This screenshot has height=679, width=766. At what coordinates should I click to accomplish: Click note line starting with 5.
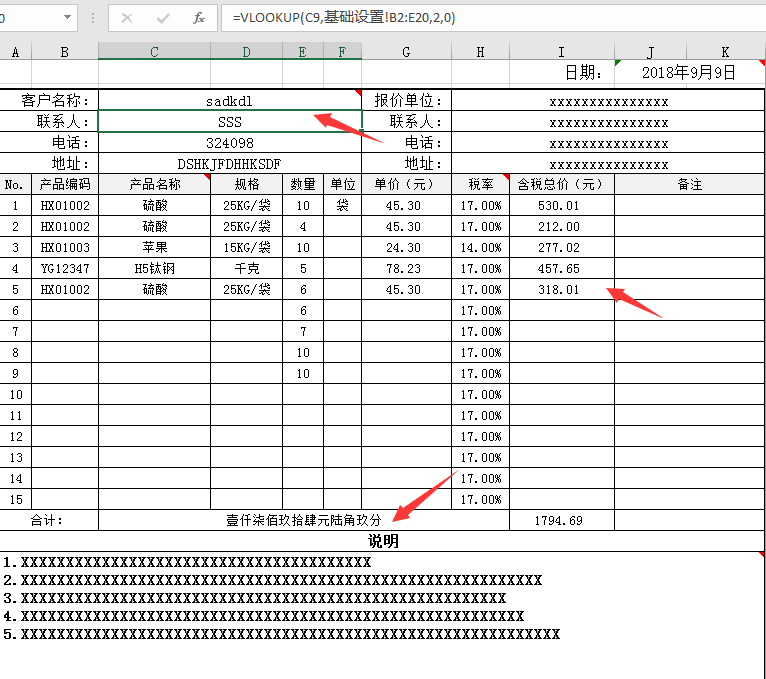coord(282,635)
